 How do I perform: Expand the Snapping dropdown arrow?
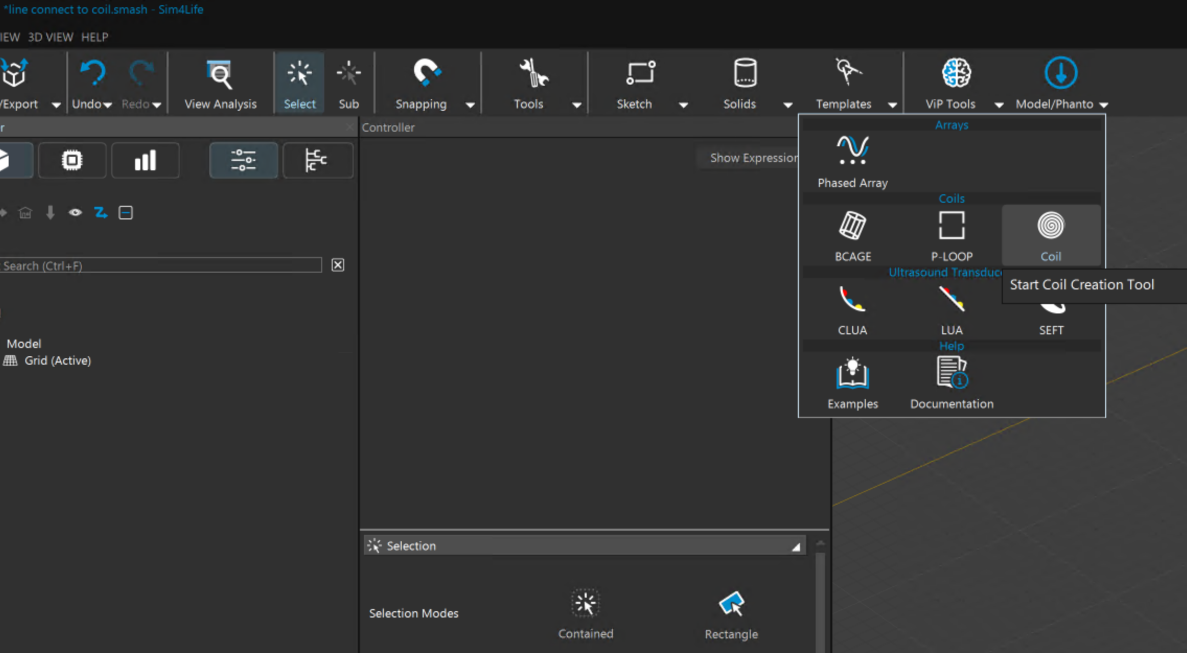[470, 105]
